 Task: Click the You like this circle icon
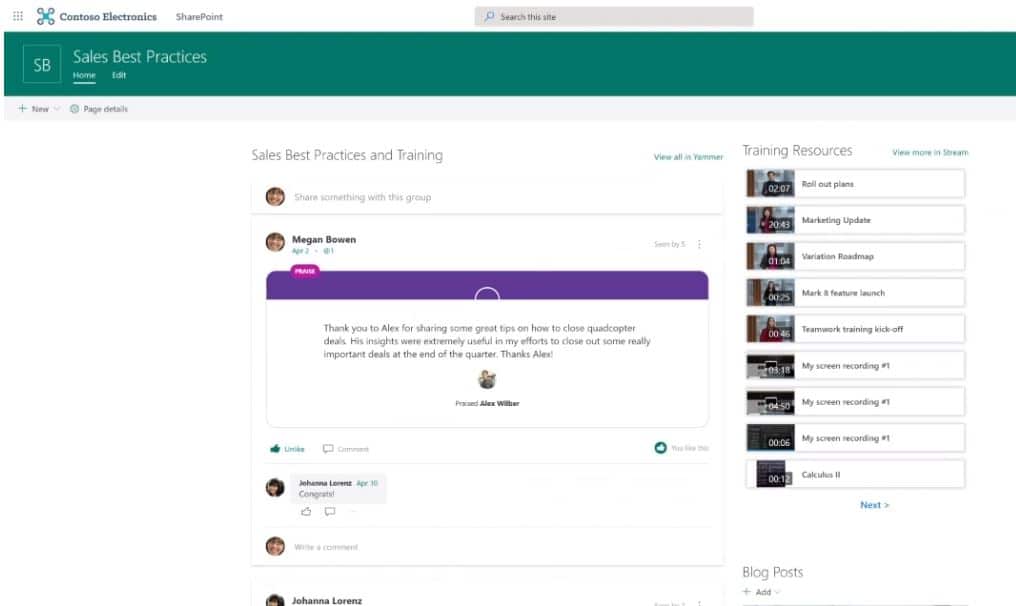tap(660, 448)
